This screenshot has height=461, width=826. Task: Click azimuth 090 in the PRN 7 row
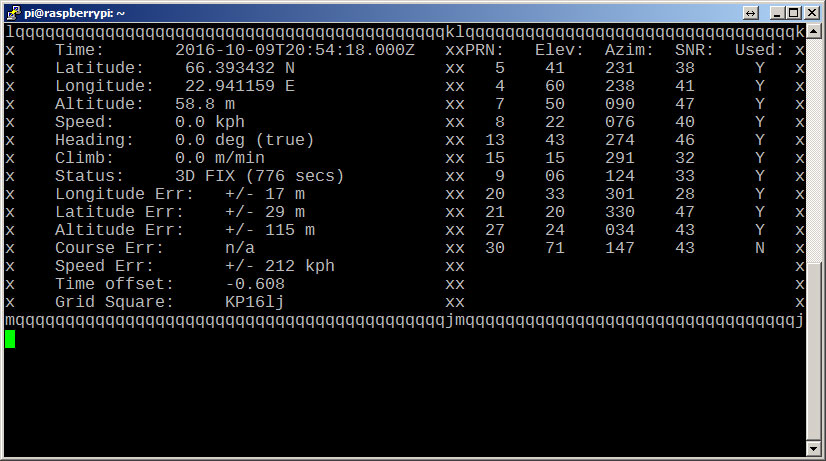tap(620, 104)
